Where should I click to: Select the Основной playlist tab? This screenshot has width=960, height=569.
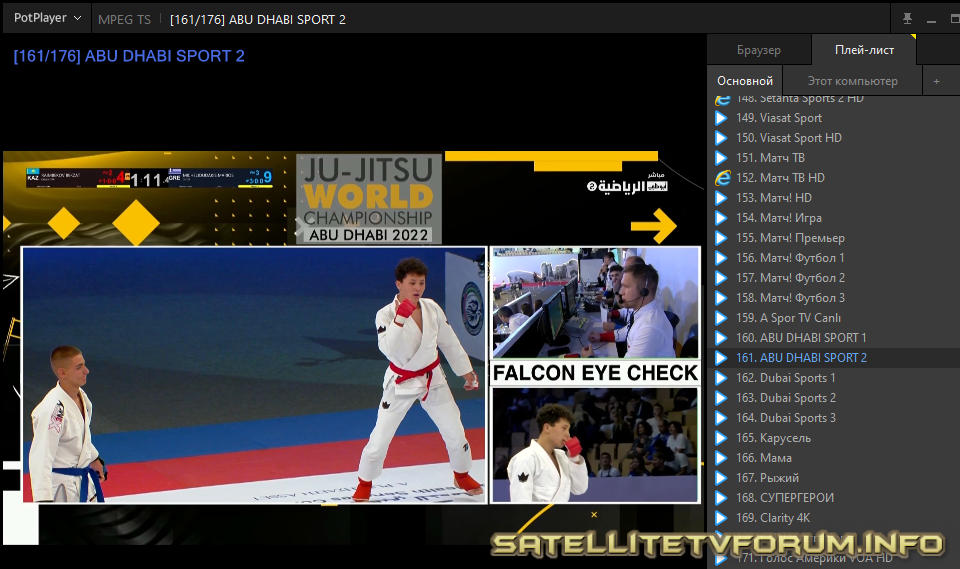tap(744, 80)
